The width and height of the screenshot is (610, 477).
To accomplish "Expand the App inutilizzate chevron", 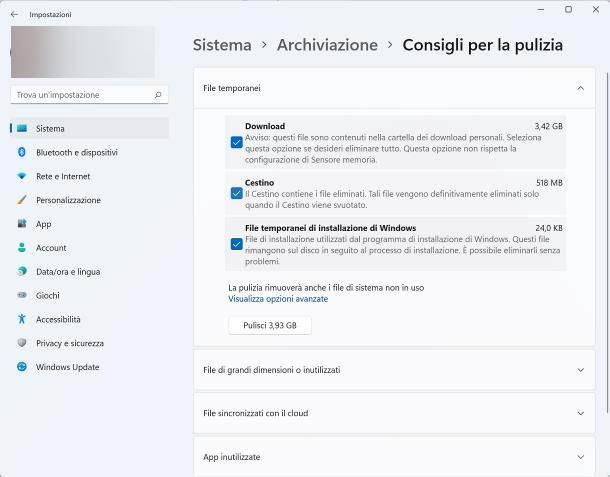I will coord(580,457).
